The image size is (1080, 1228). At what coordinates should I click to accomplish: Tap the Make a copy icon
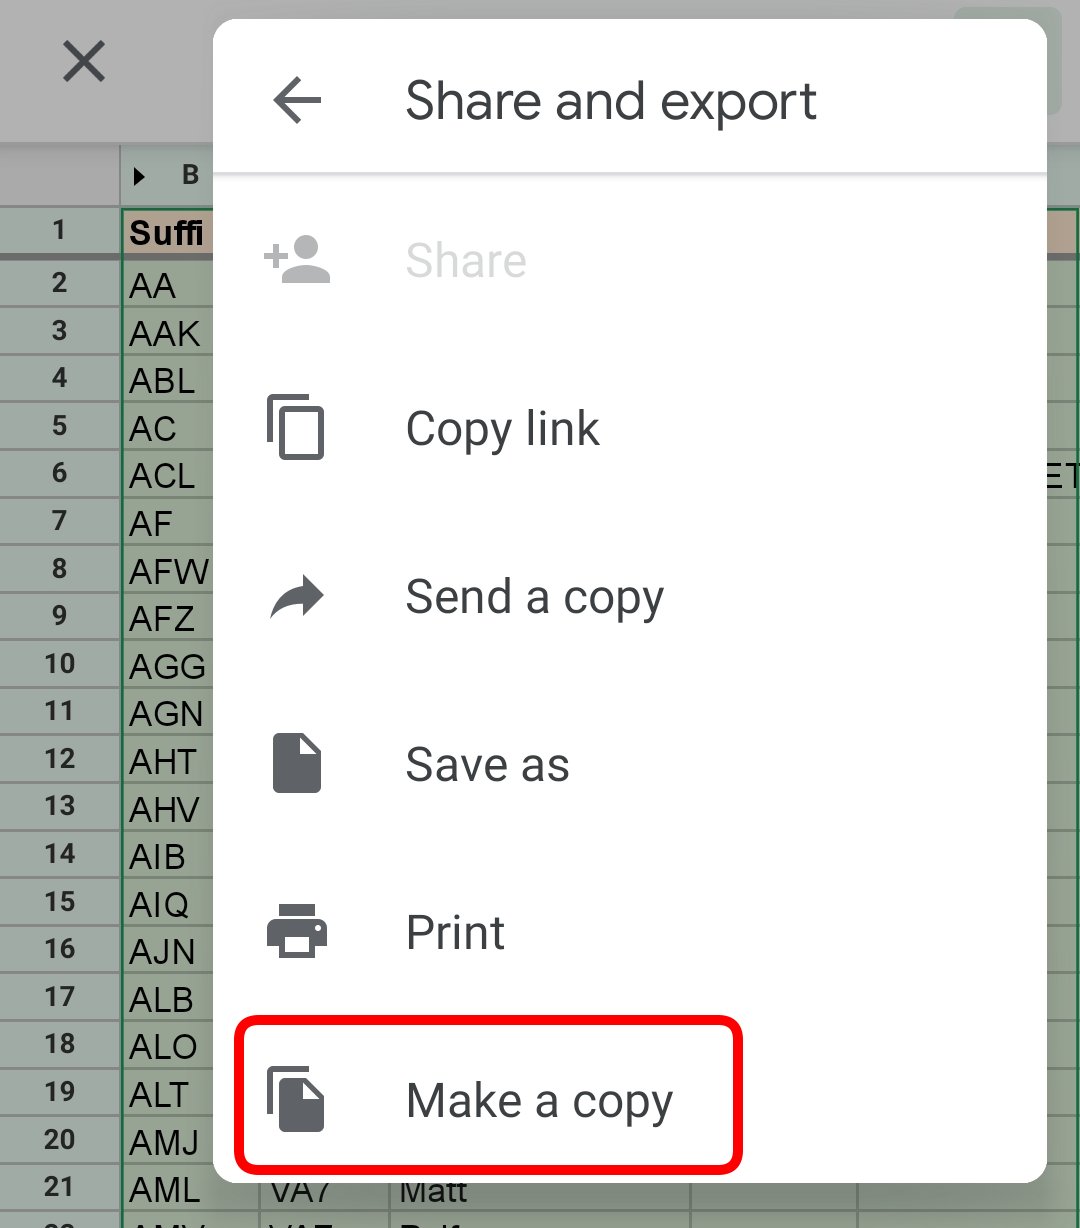[296, 1100]
